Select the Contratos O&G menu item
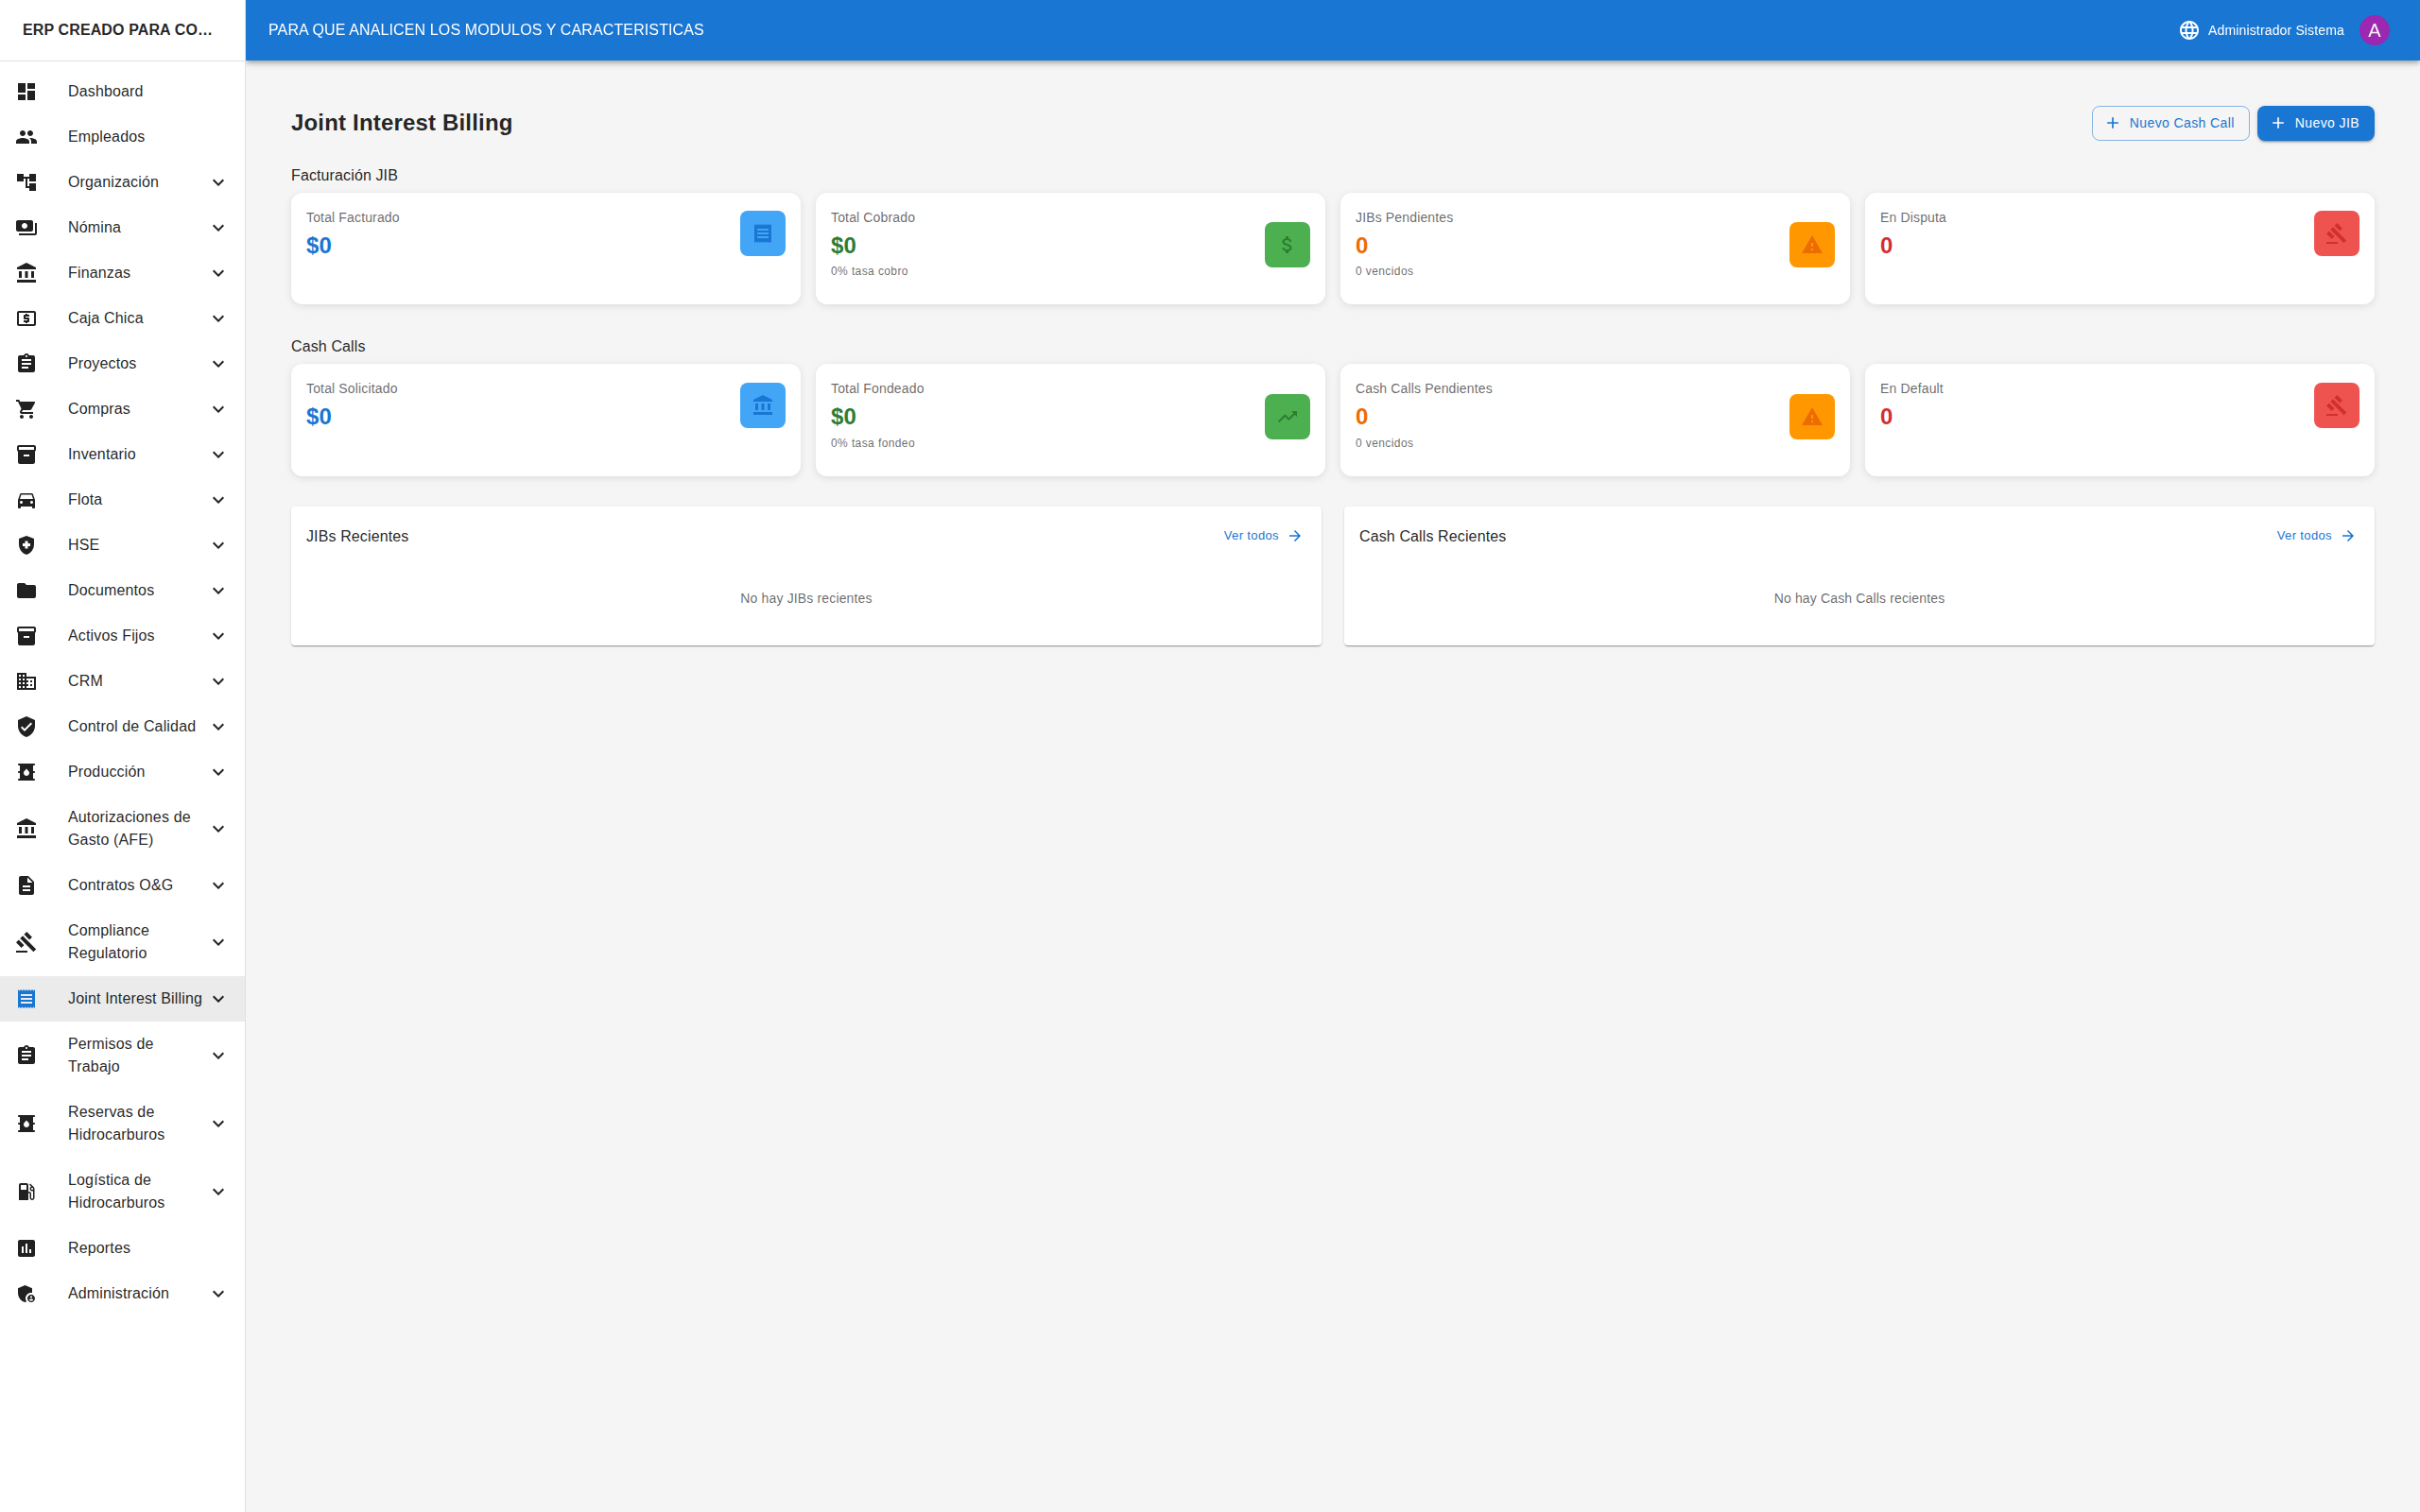This screenshot has width=2420, height=1512. click(121, 884)
